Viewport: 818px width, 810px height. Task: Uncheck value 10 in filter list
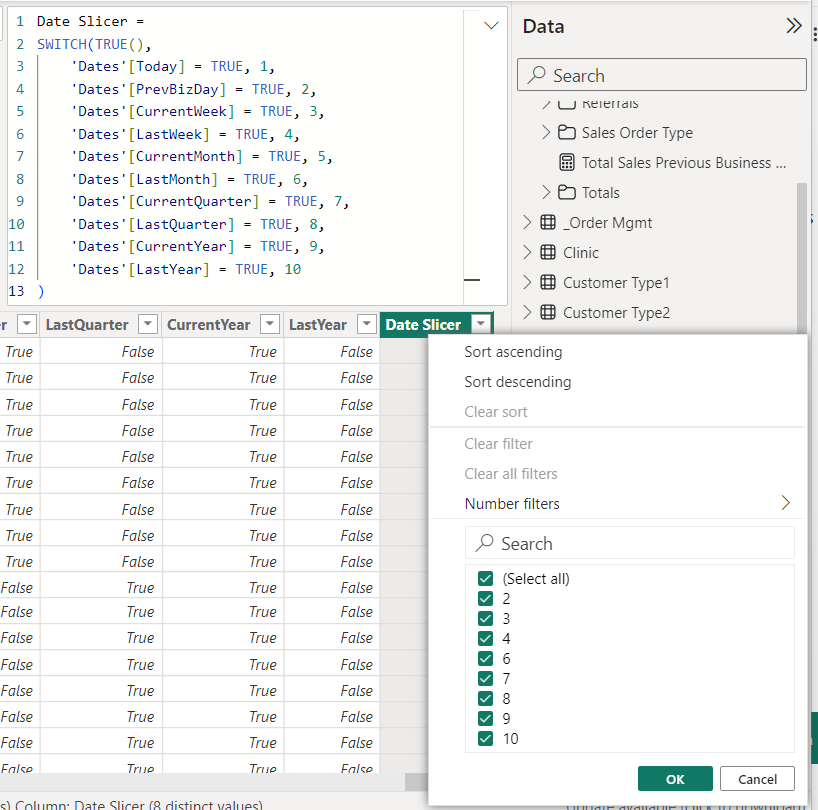tap(485, 739)
